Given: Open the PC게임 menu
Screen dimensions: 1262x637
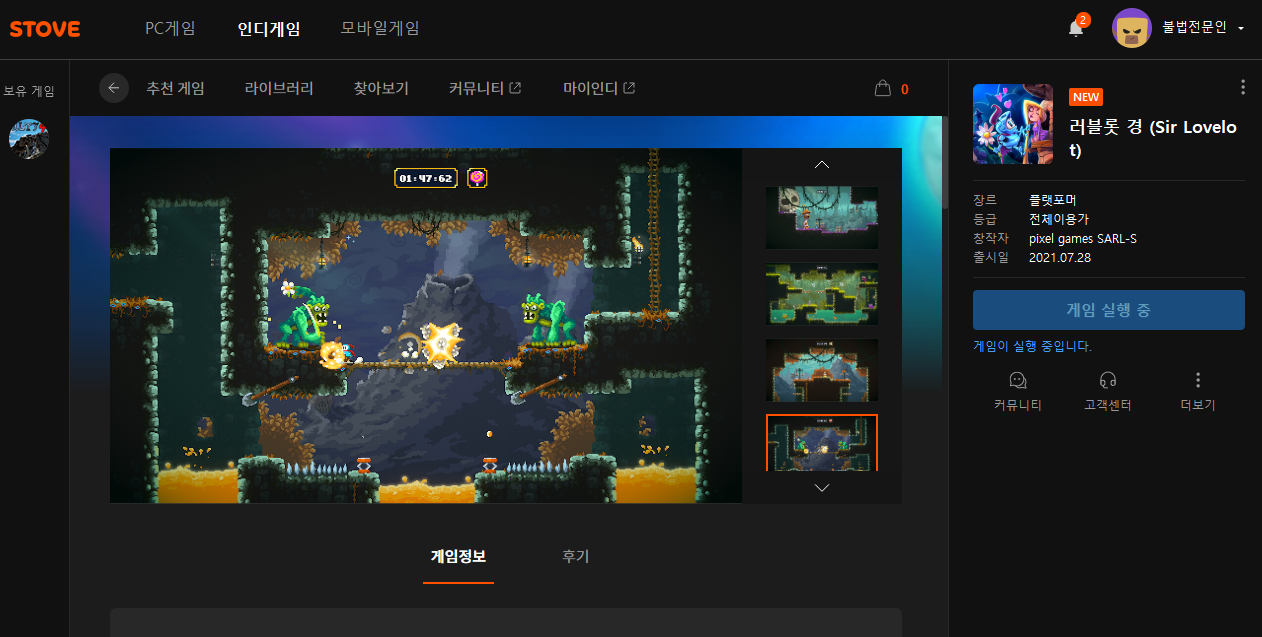Looking at the screenshot, I should (x=170, y=28).
